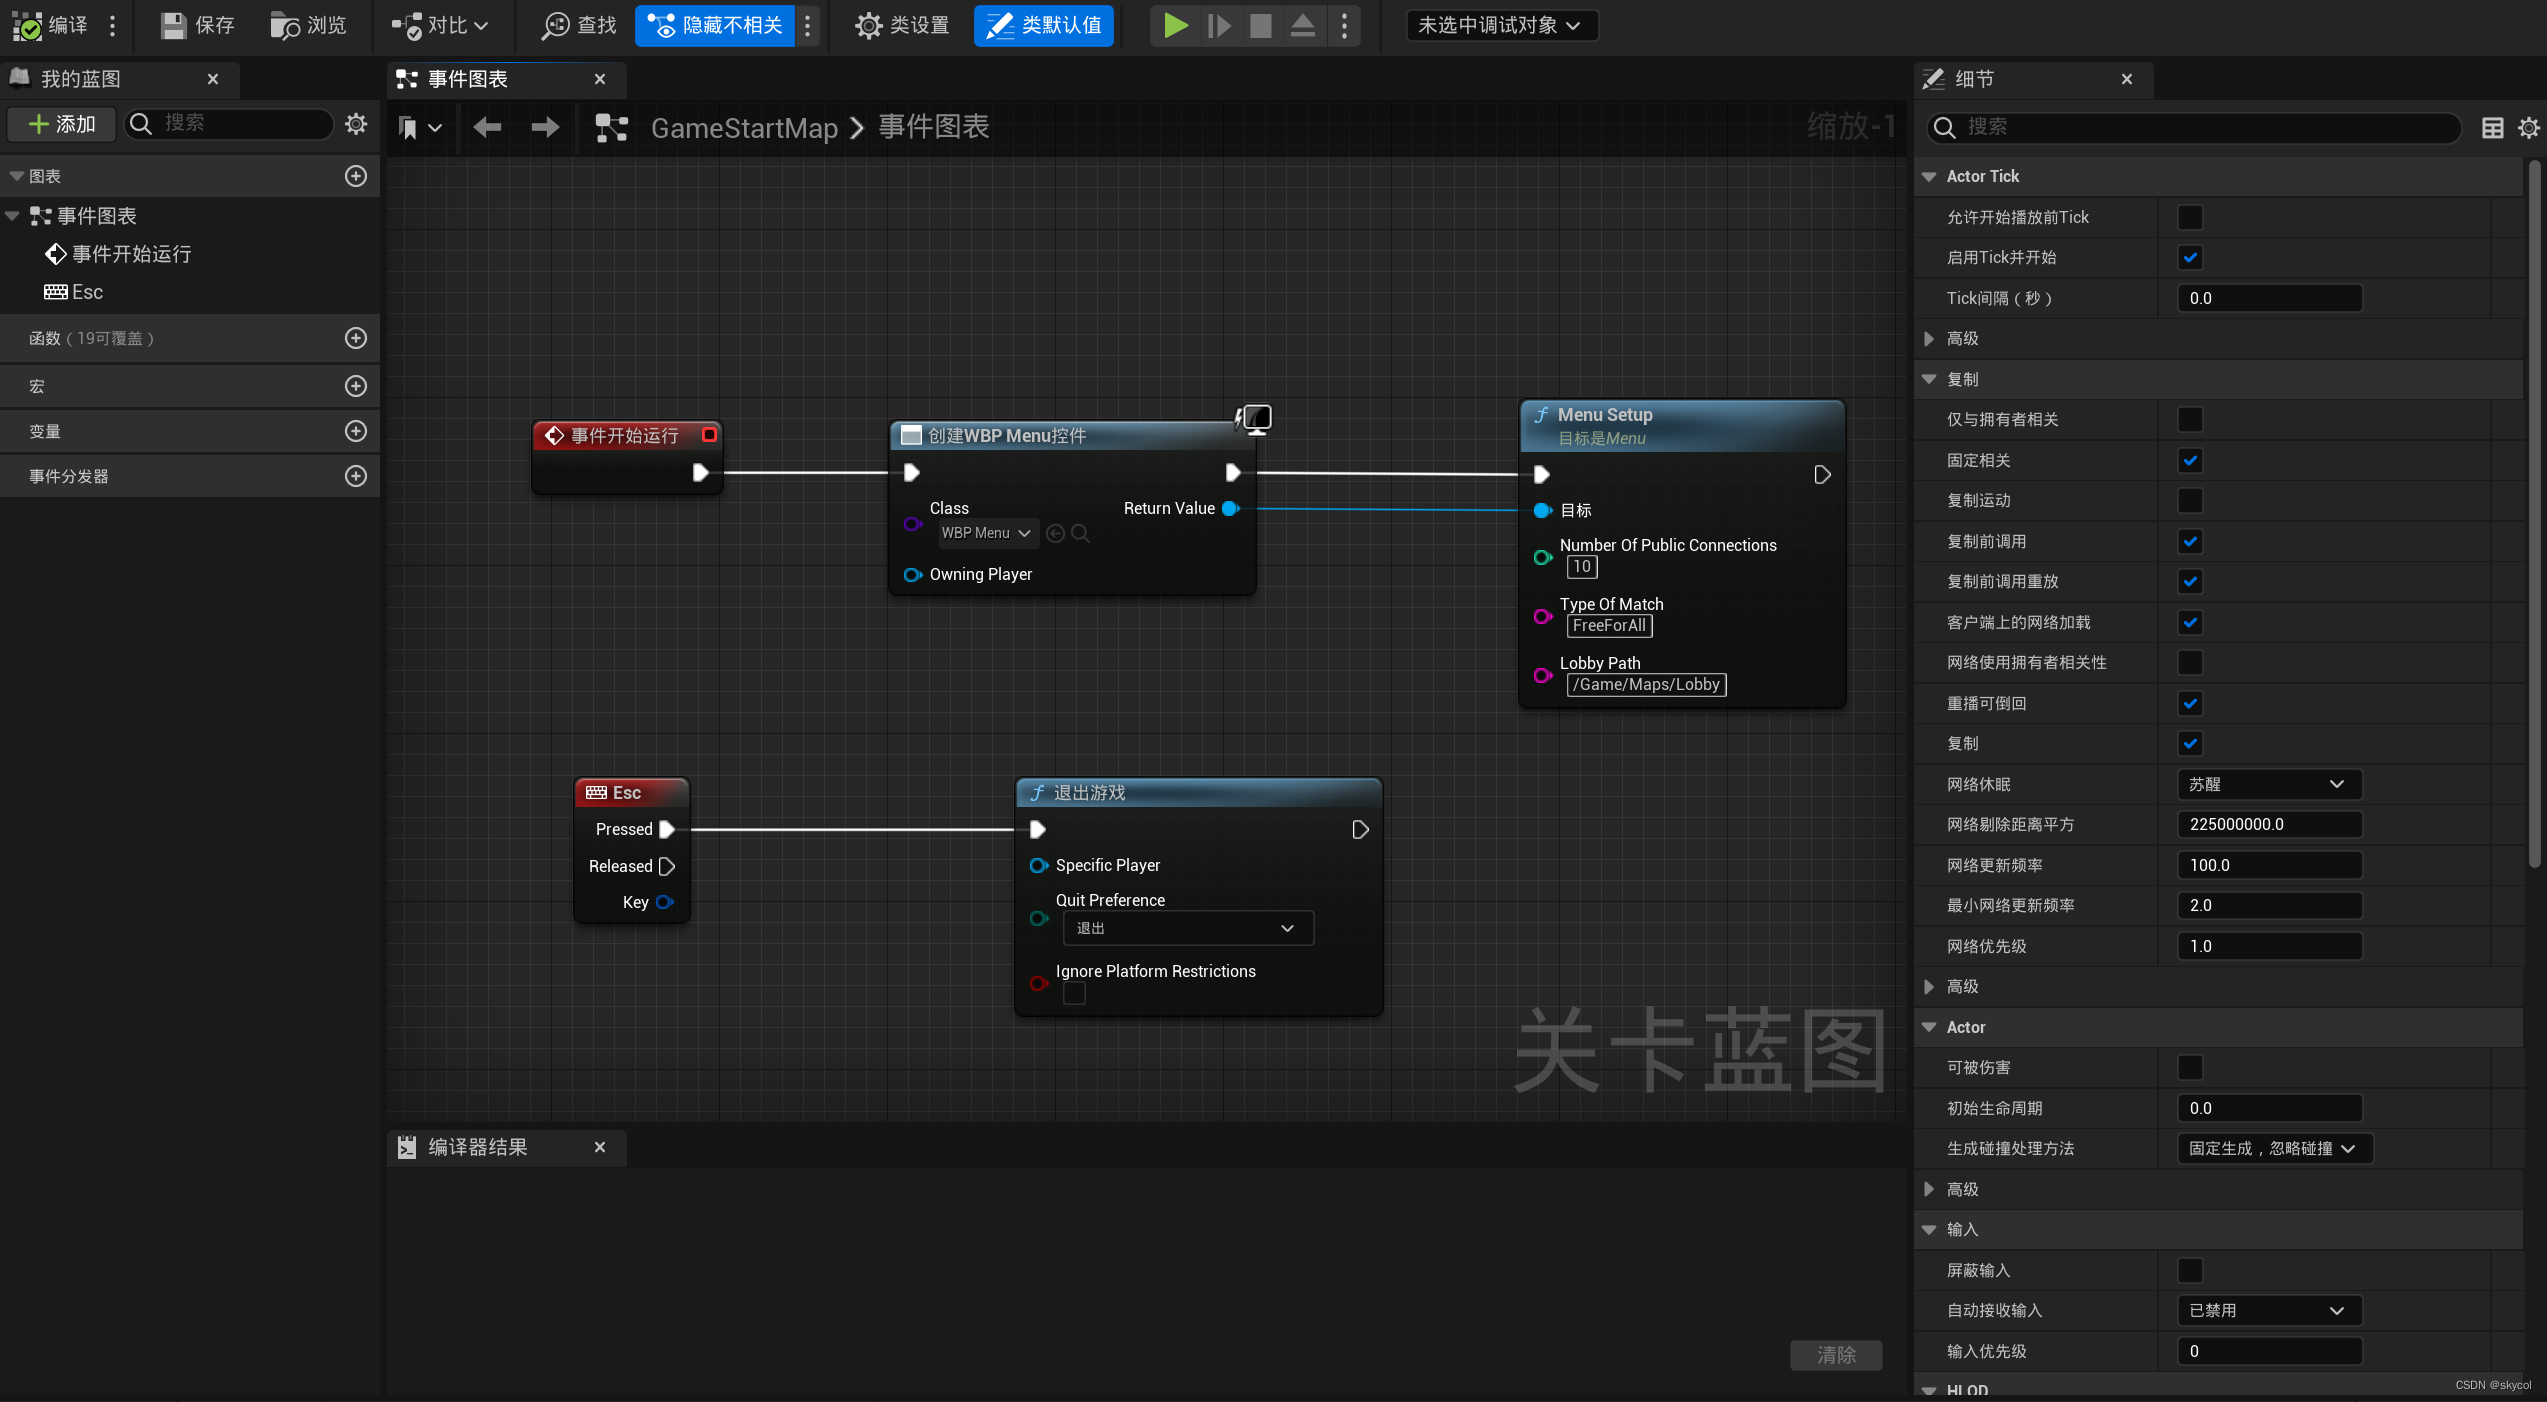Open Quit Preference 退出 dropdown
Viewport: 2547px width, 1402px height.
(1188, 928)
